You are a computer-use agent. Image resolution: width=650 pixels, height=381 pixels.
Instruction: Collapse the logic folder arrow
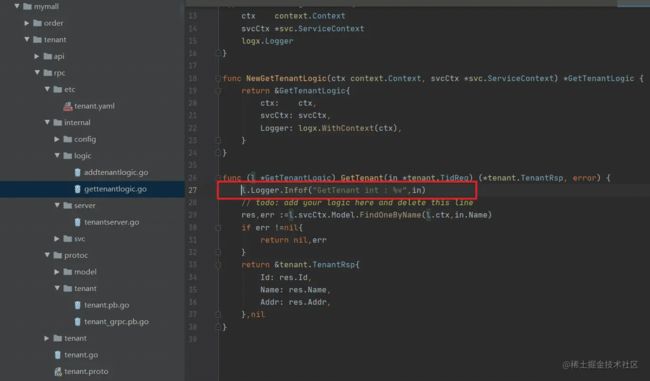pyautogui.click(x=57, y=155)
